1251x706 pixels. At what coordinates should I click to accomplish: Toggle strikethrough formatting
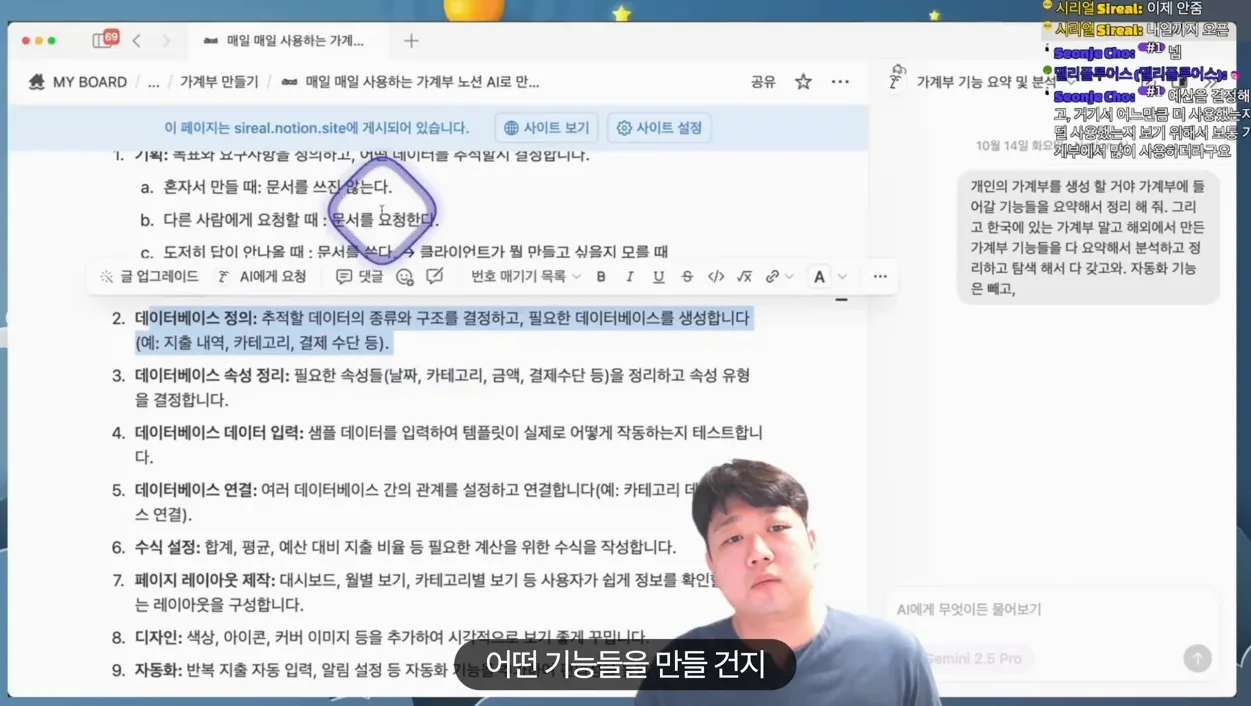pyautogui.click(x=687, y=277)
